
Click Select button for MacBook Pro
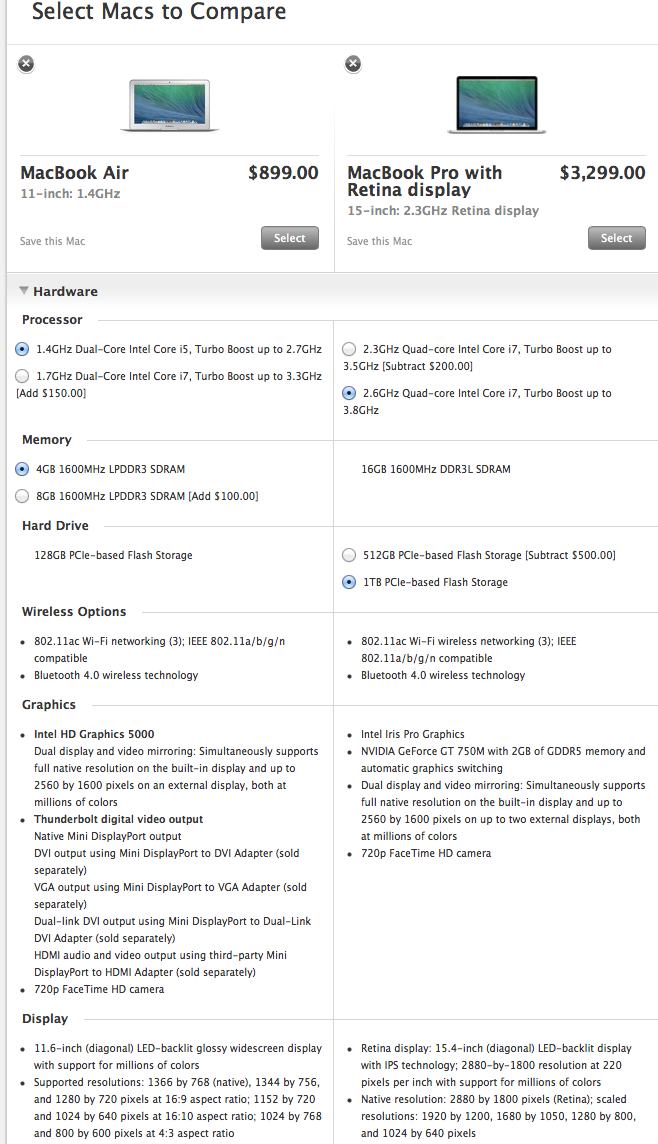[x=616, y=238]
